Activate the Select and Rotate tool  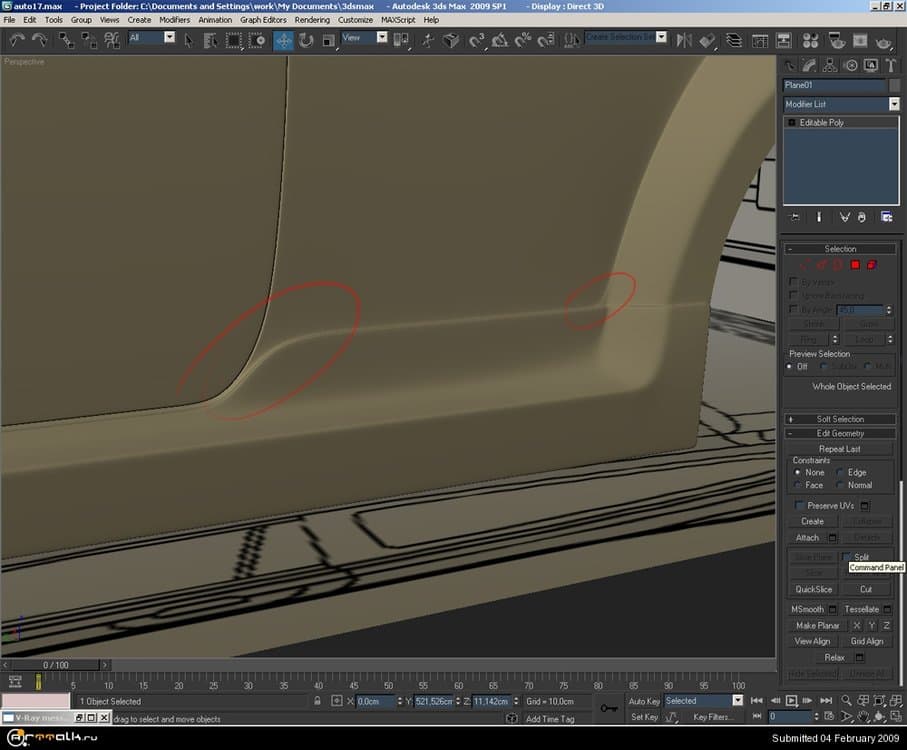(304, 40)
